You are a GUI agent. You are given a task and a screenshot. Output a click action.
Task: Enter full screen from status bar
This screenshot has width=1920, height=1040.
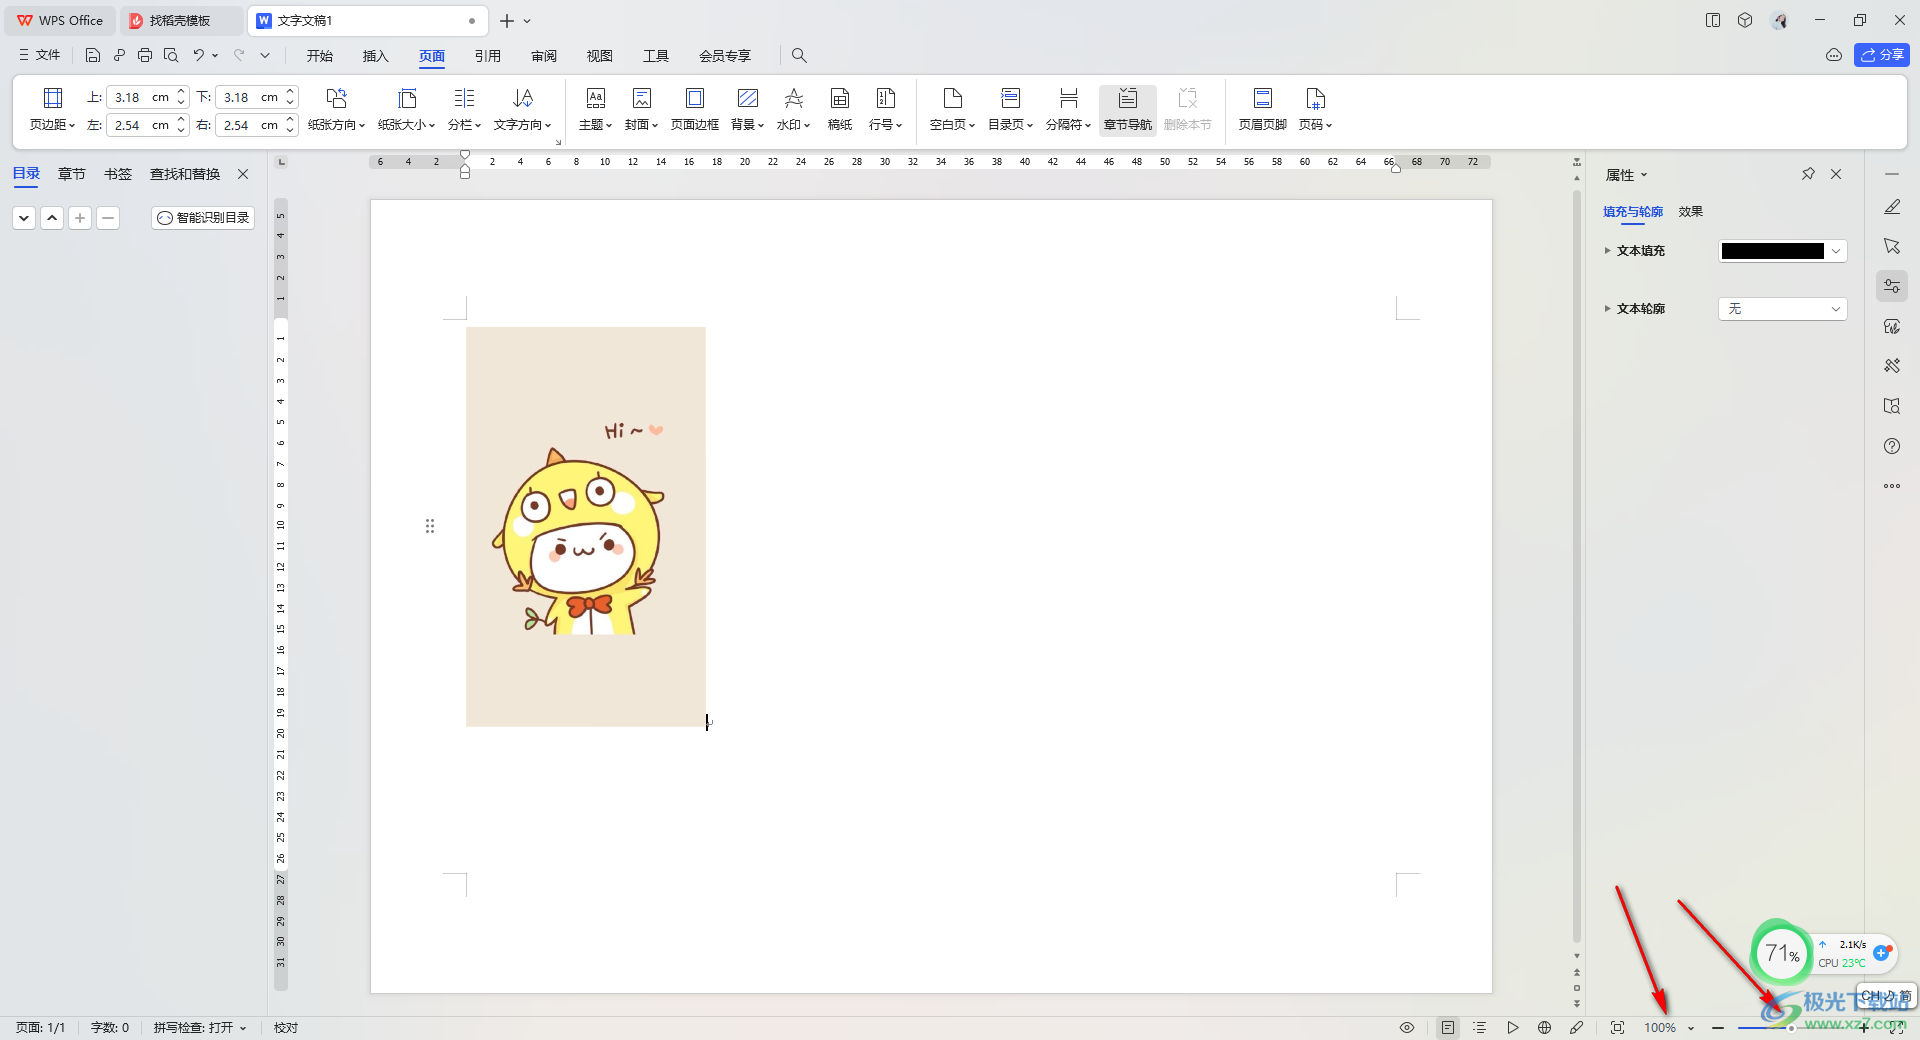[1896, 1027]
